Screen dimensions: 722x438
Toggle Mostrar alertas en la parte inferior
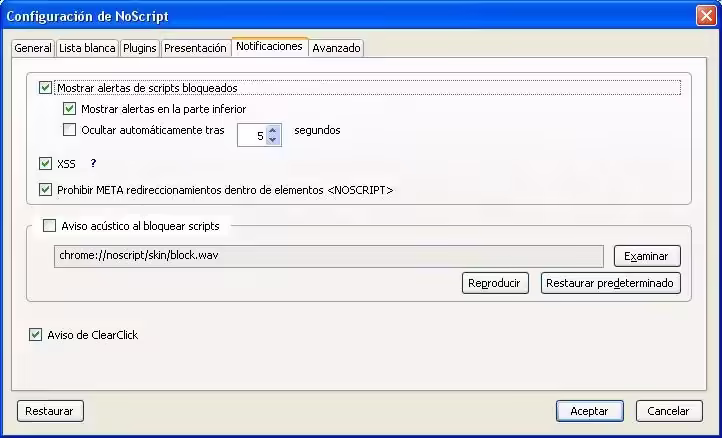click(69, 109)
